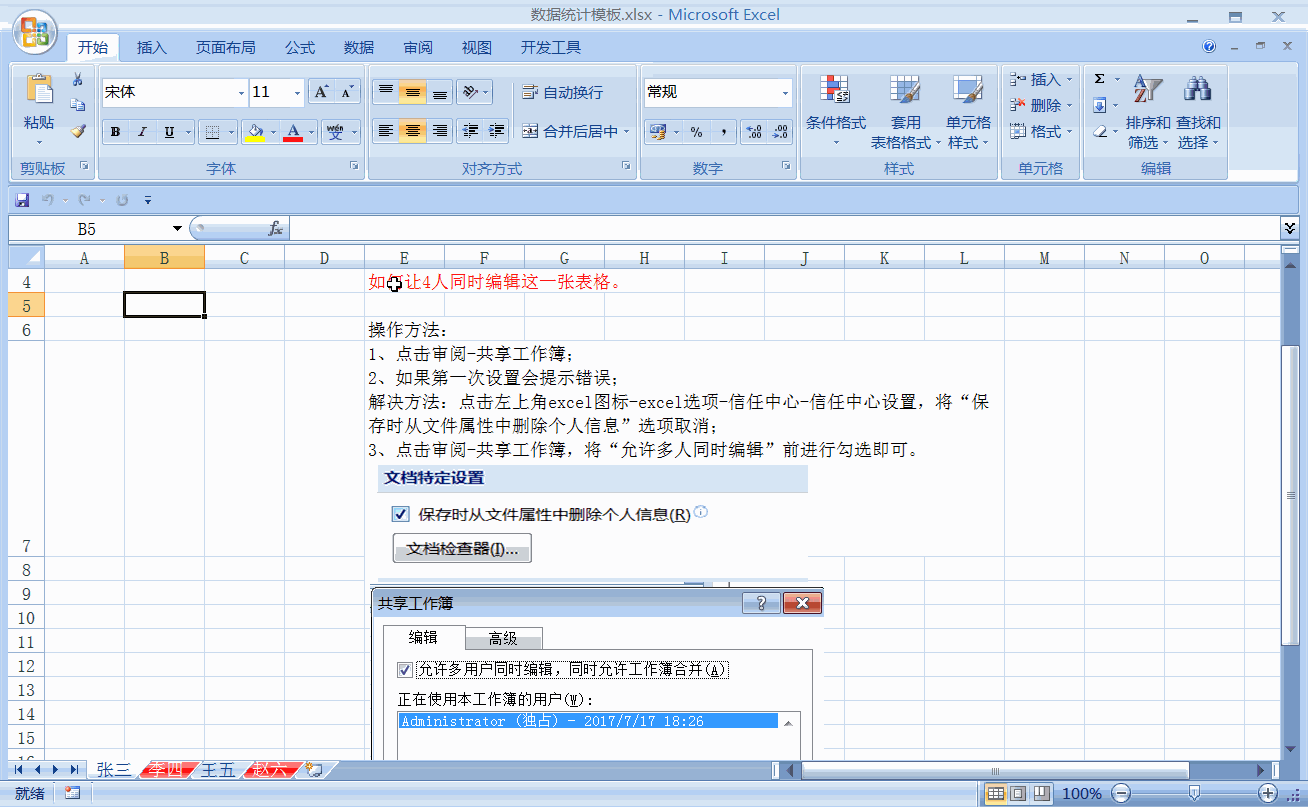Increase the cell indent
This screenshot has width=1308, height=807.
pos(497,131)
